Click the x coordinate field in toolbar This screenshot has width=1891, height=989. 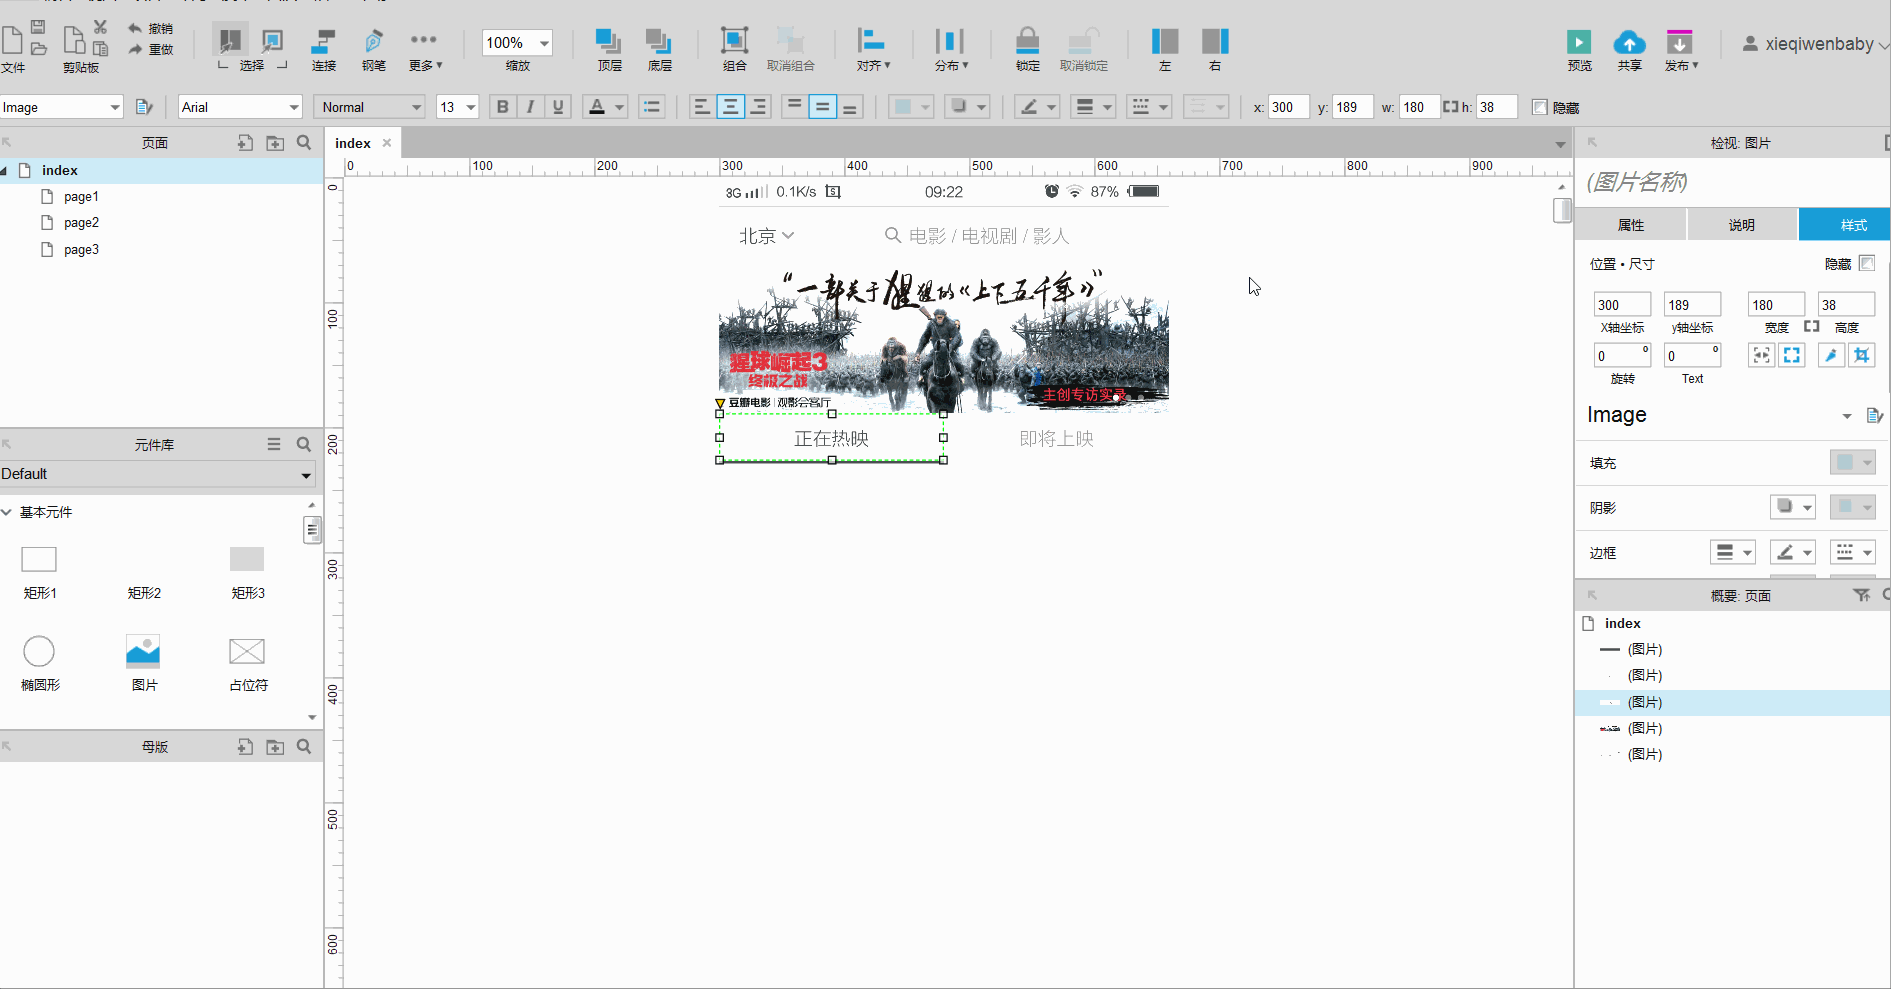point(1288,107)
